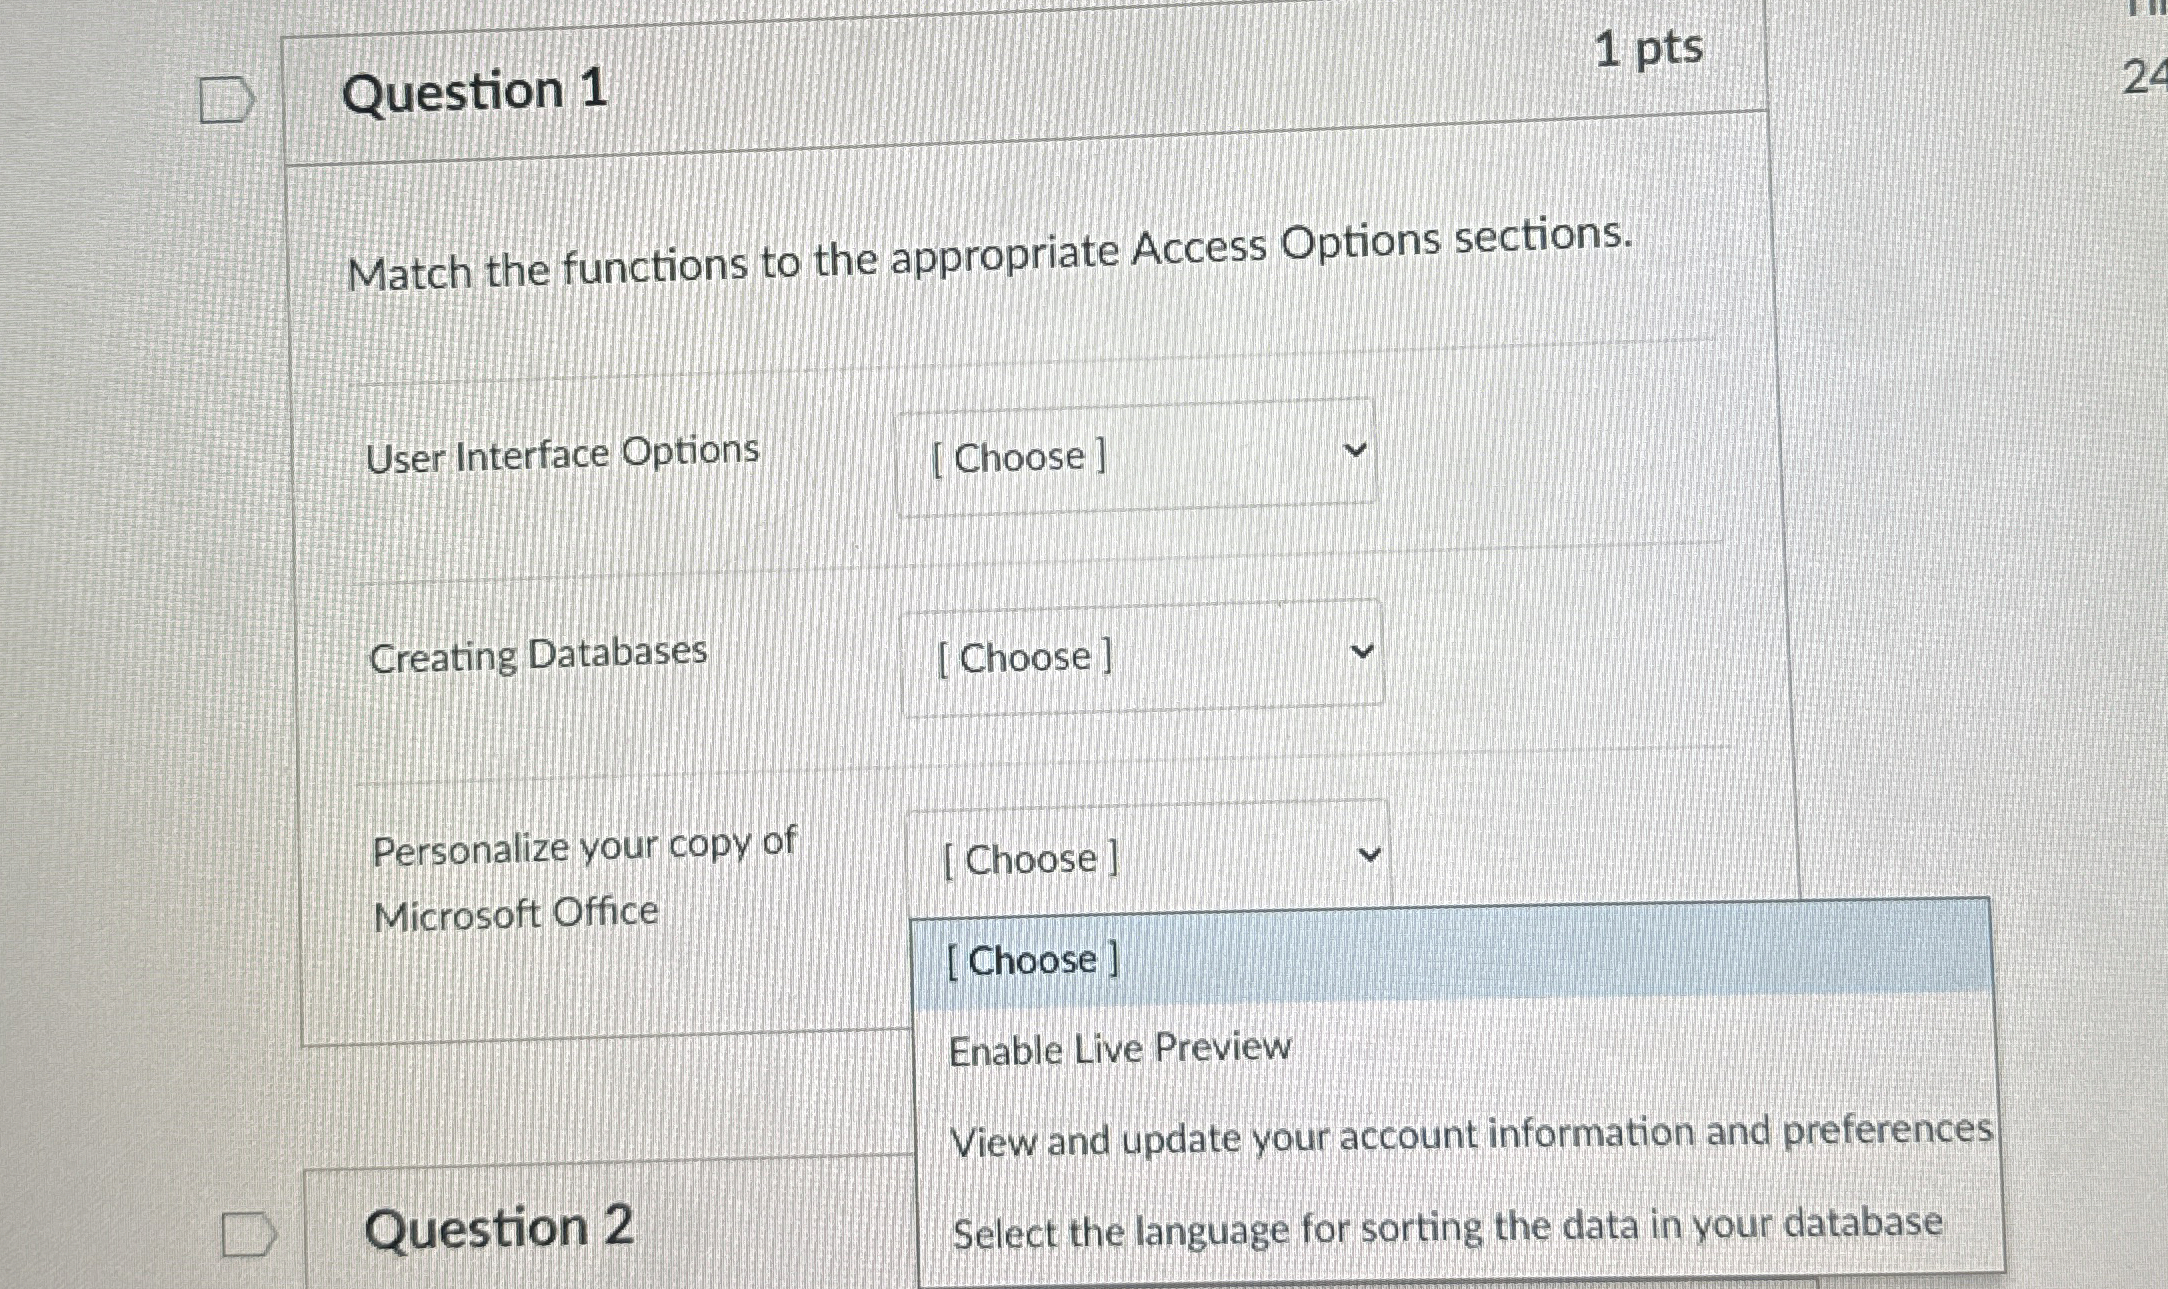Click the Creating Databases label
This screenshot has width=2168, height=1289.
click(538, 655)
